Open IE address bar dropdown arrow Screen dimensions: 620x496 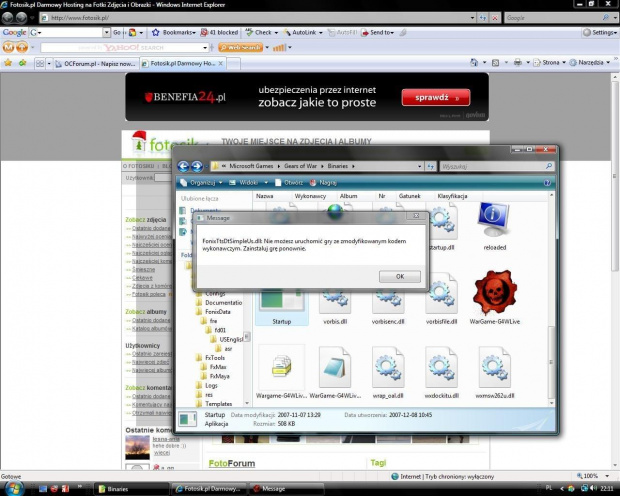coord(472,18)
